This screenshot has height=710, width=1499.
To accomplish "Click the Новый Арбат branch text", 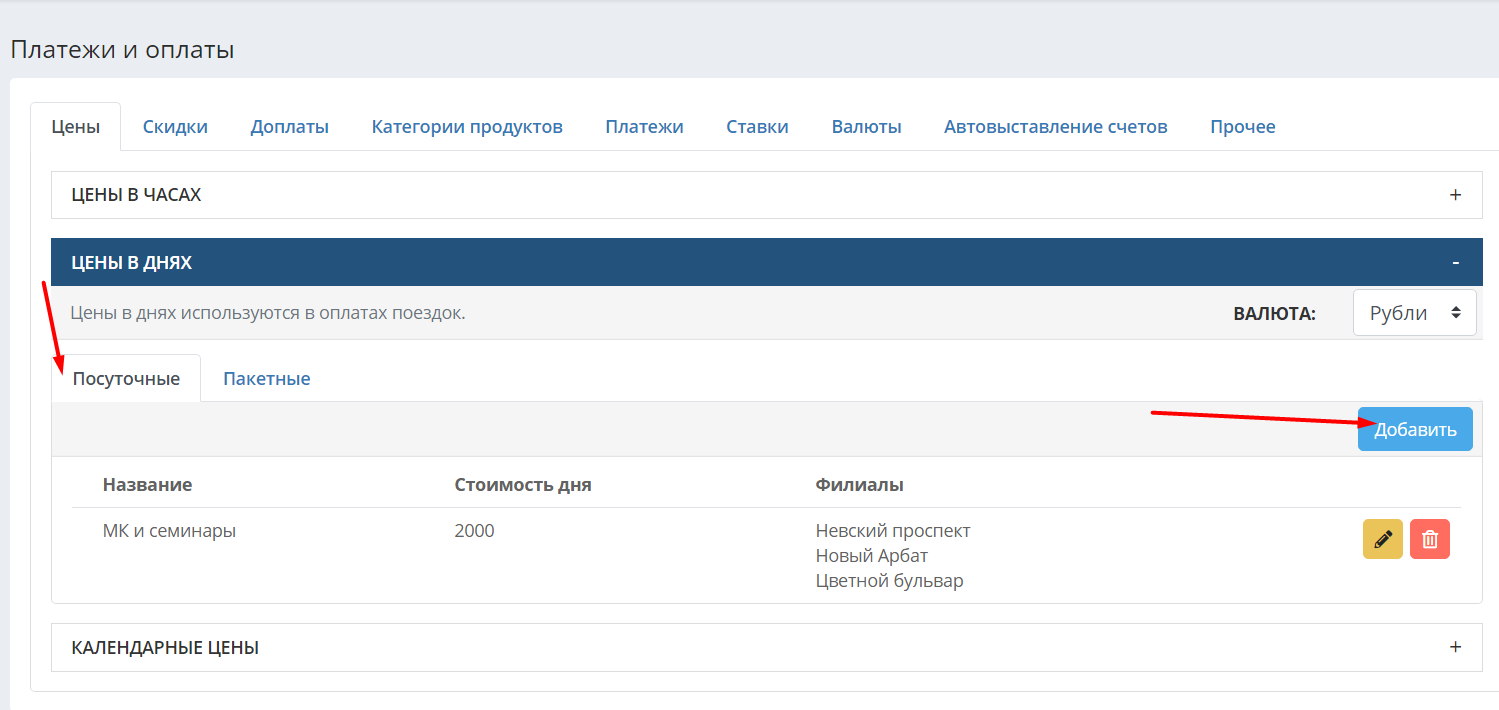I will (x=872, y=556).
